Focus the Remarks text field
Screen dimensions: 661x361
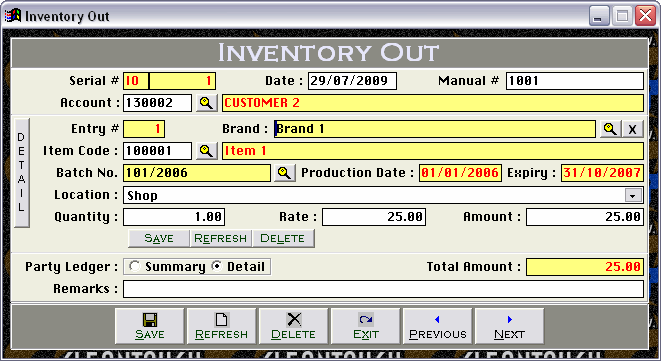coord(383,289)
